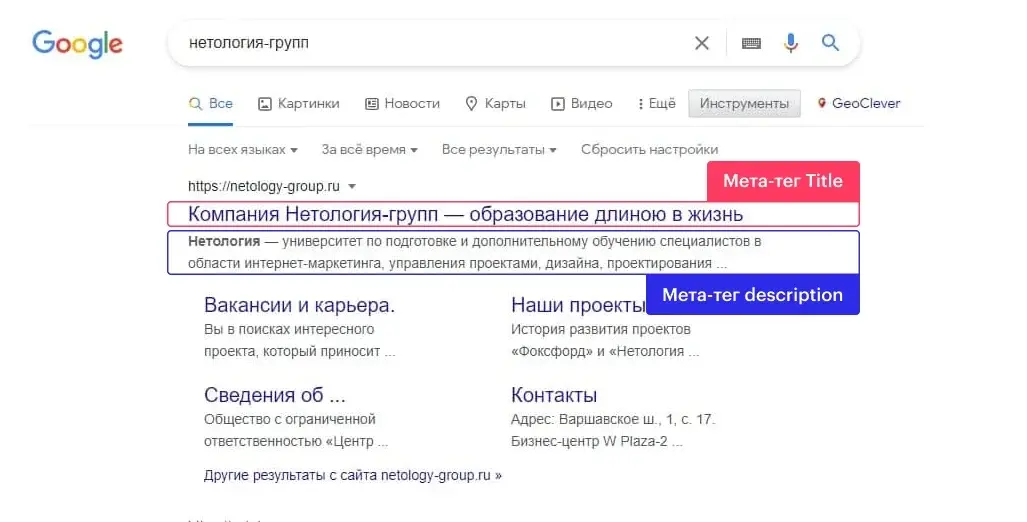The image size is (1027, 522).
Task: Click the snippet text starting with Нетология — университет
Action: tap(475, 252)
